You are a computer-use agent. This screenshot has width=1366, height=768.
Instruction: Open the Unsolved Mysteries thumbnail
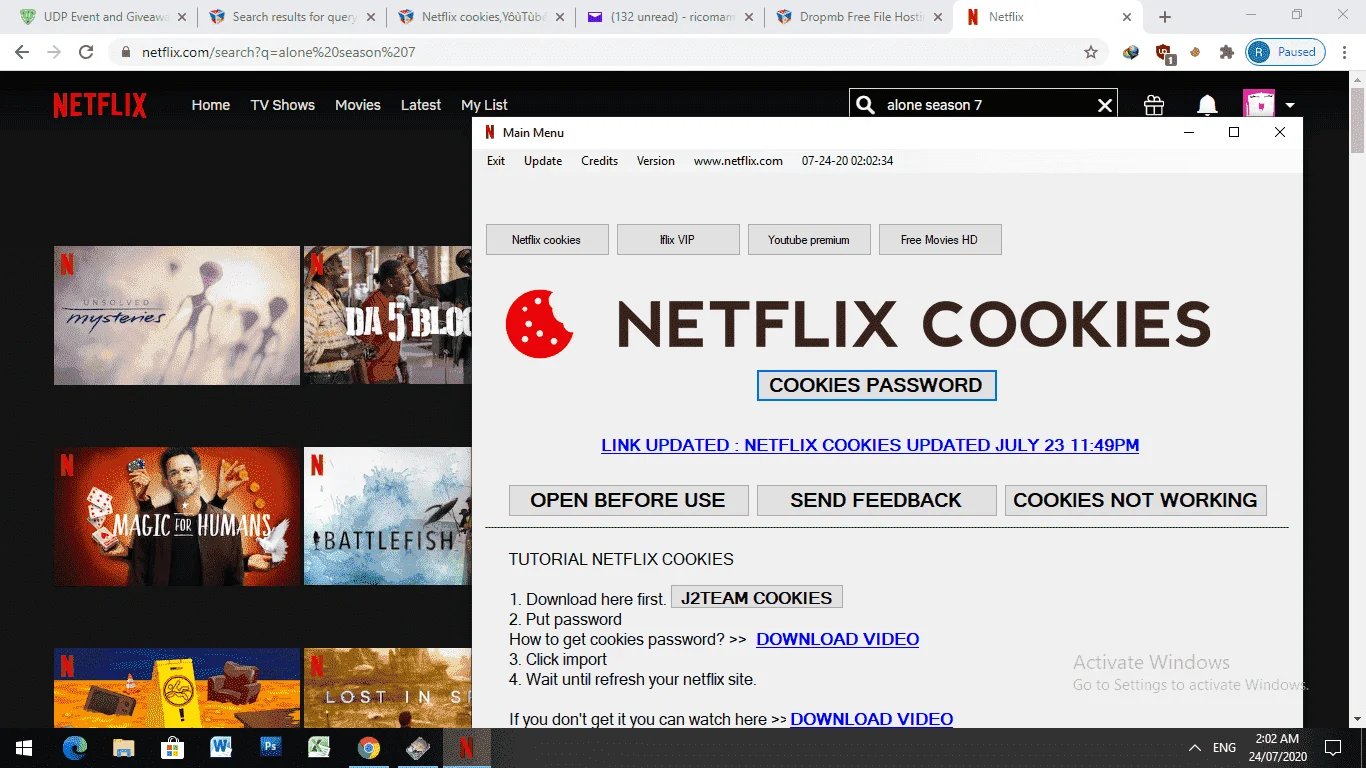click(177, 315)
